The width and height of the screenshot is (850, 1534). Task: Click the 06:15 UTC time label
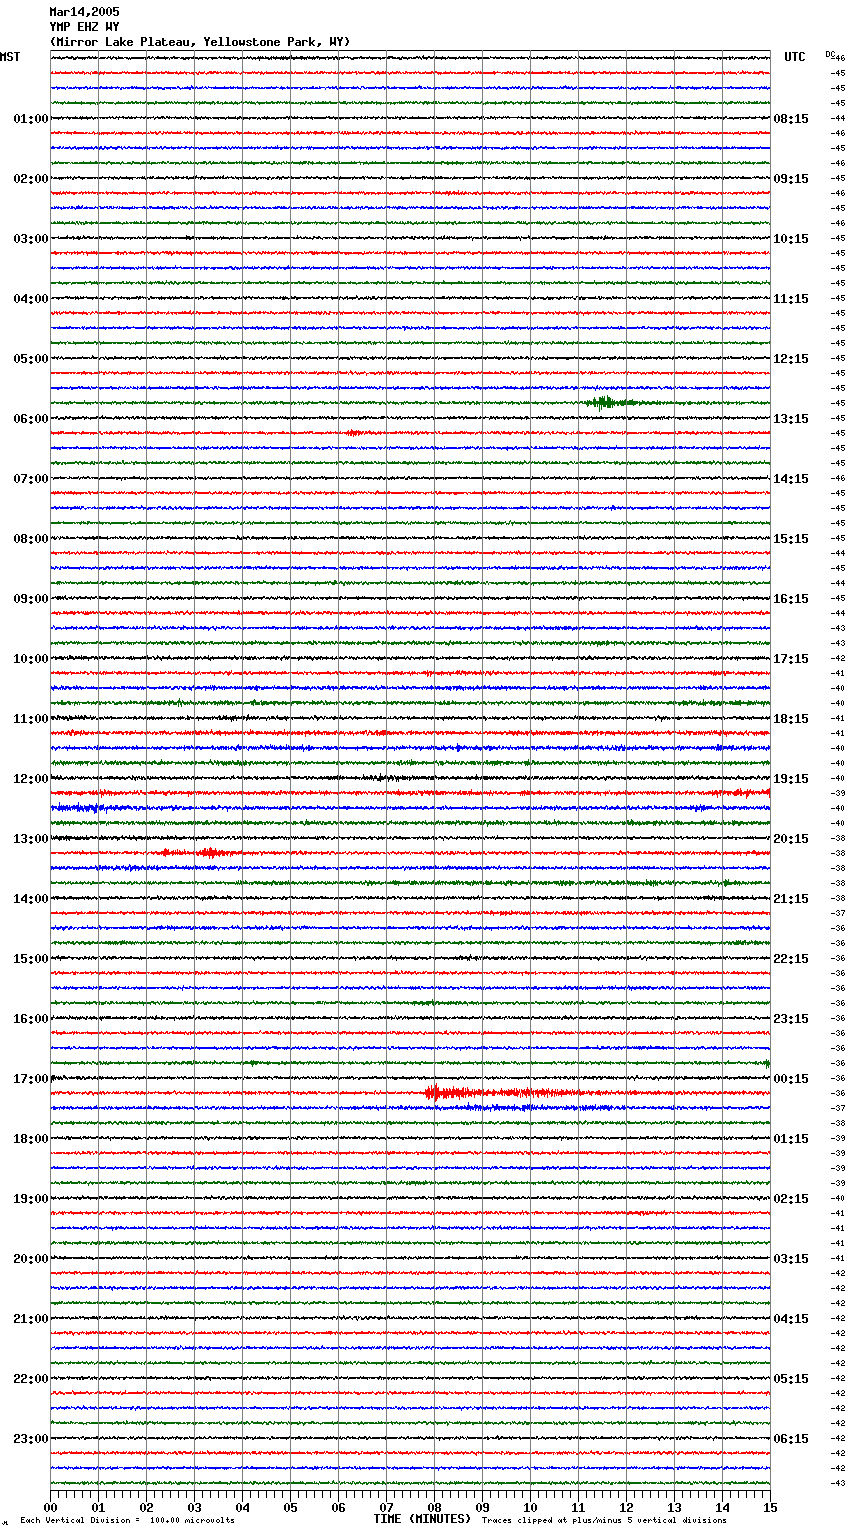(791, 1439)
